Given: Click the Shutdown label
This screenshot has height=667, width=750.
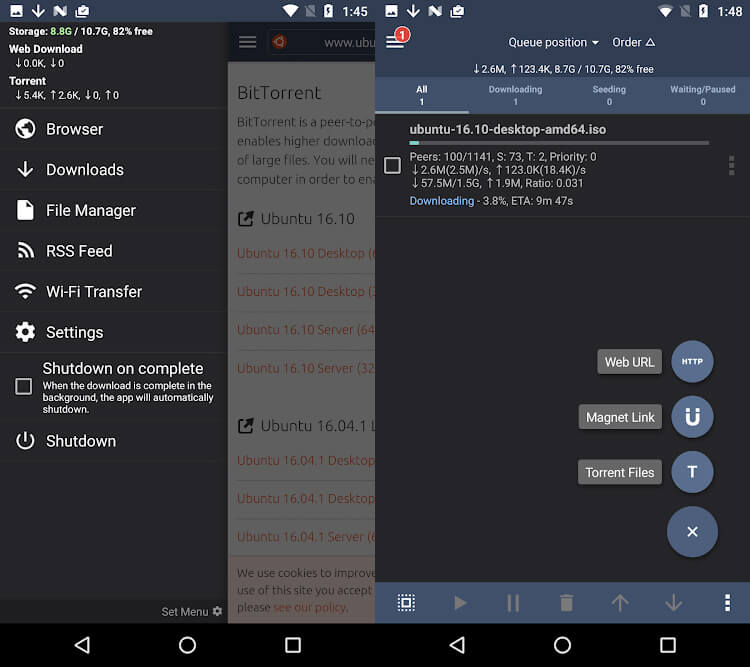Looking at the screenshot, I should pyautogui.click(x=81, y=441).
